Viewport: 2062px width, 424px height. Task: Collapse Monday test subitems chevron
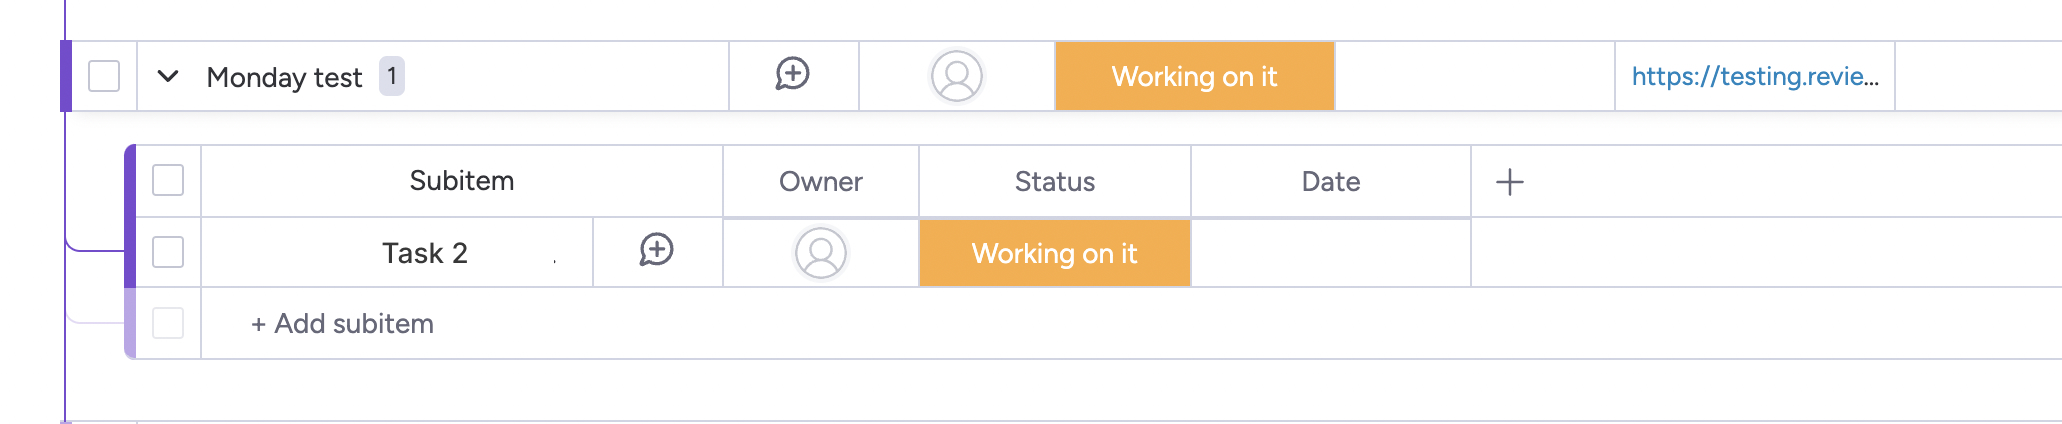tap(168, 76)
